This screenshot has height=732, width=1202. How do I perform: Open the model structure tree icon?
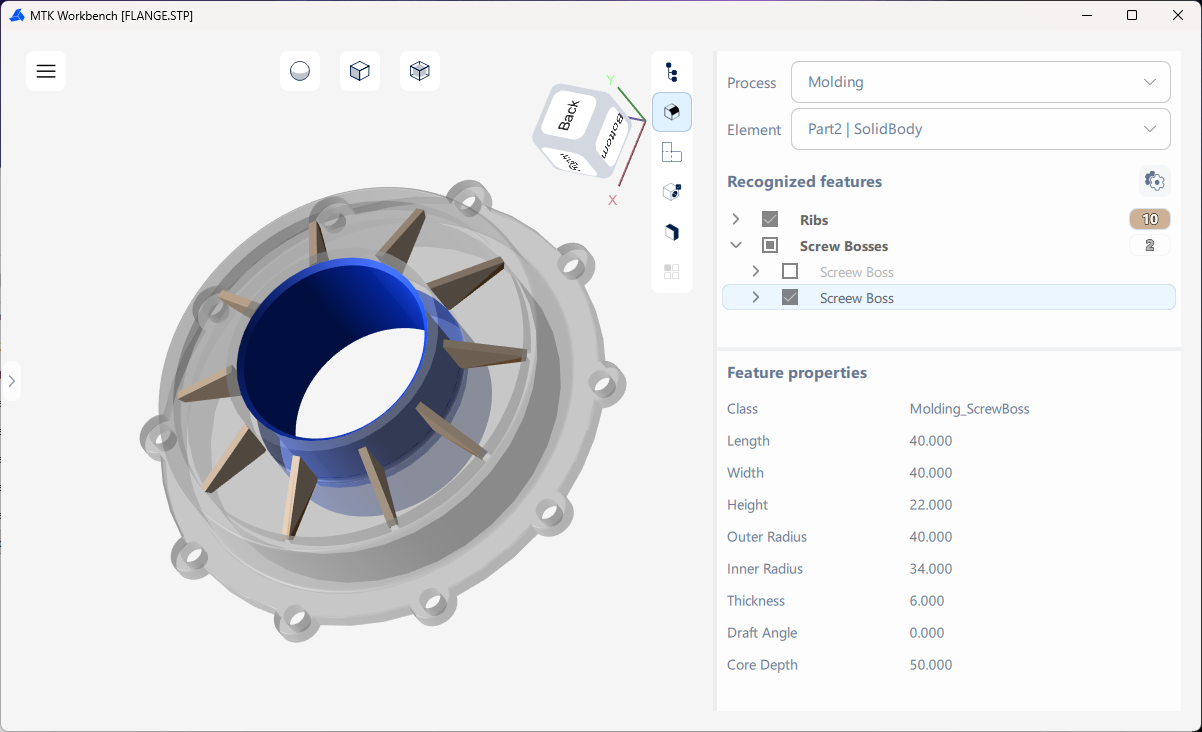coord(672,72)
